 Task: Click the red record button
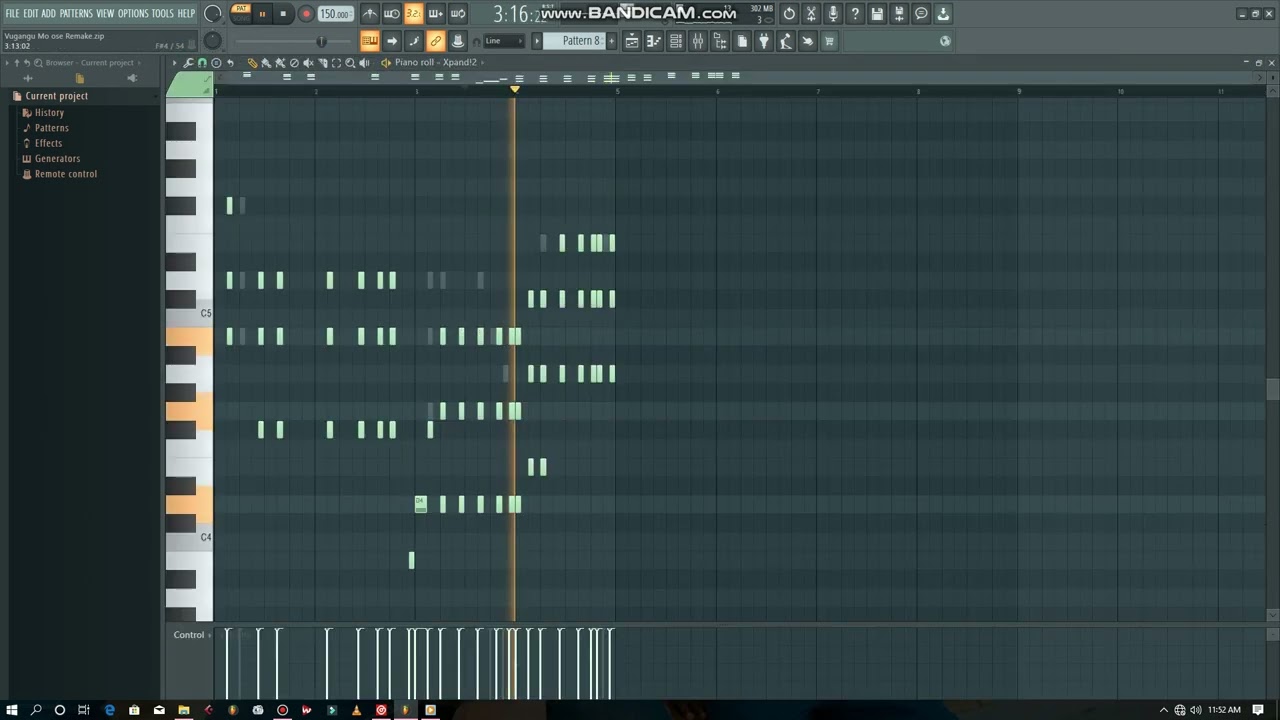(306, 14)
